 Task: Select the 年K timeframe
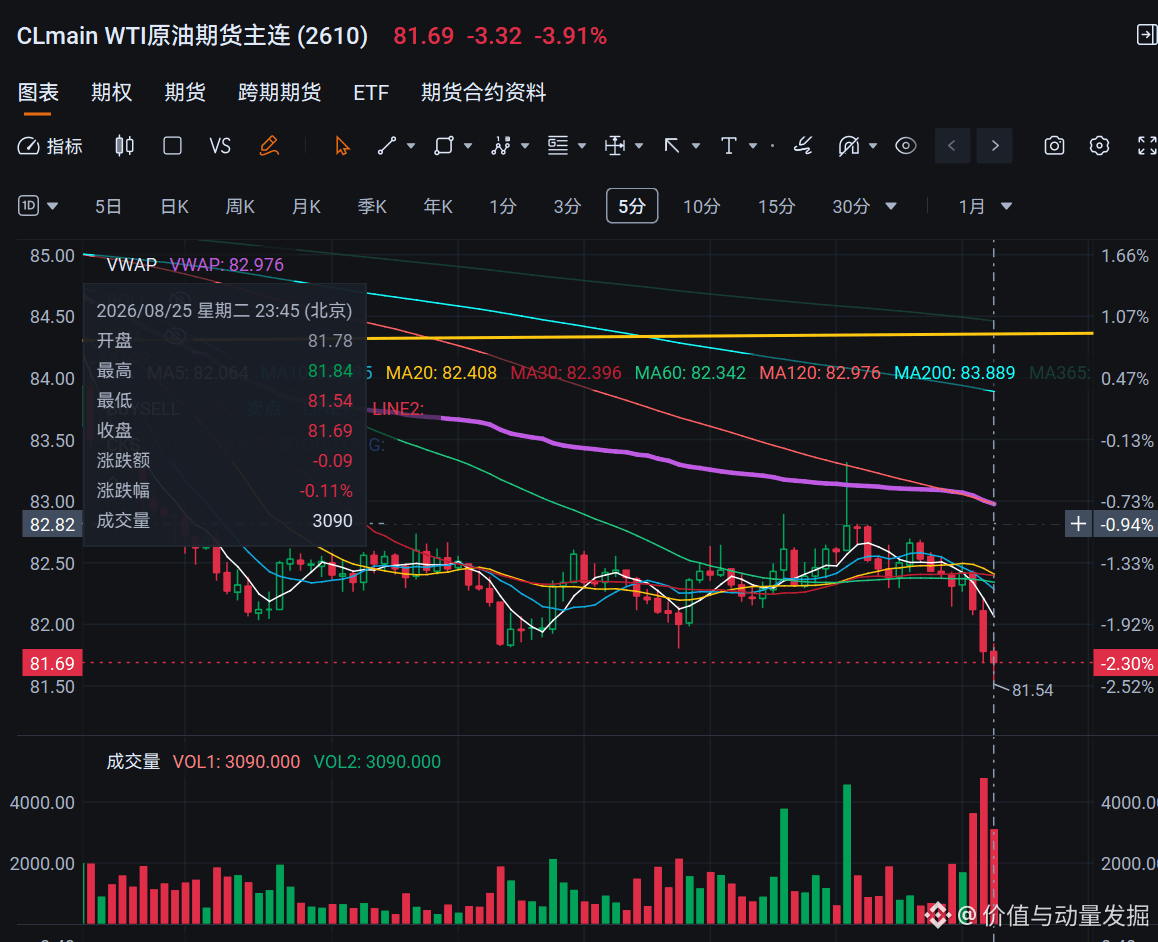[437, 206]
